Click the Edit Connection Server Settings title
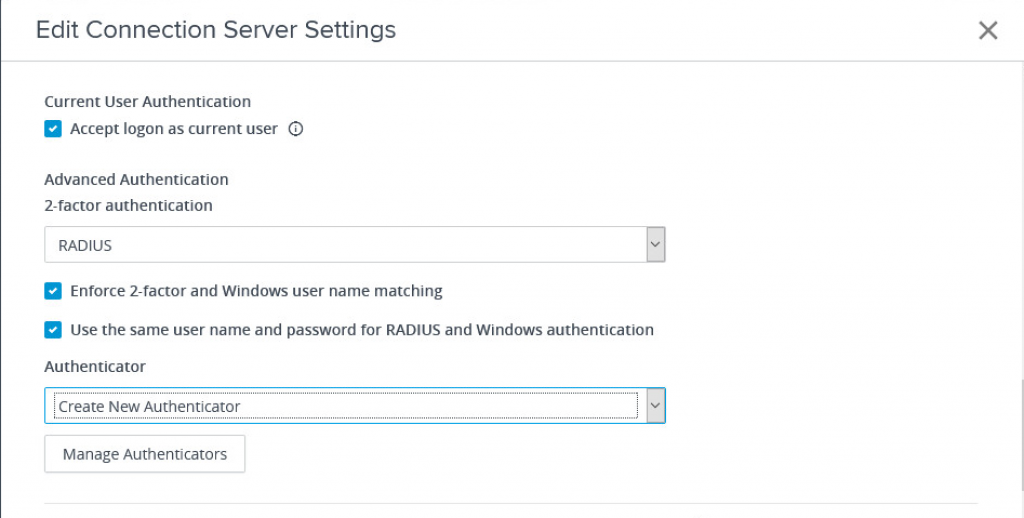Viewport: 1024px width, 518px height. pos(216,30)
